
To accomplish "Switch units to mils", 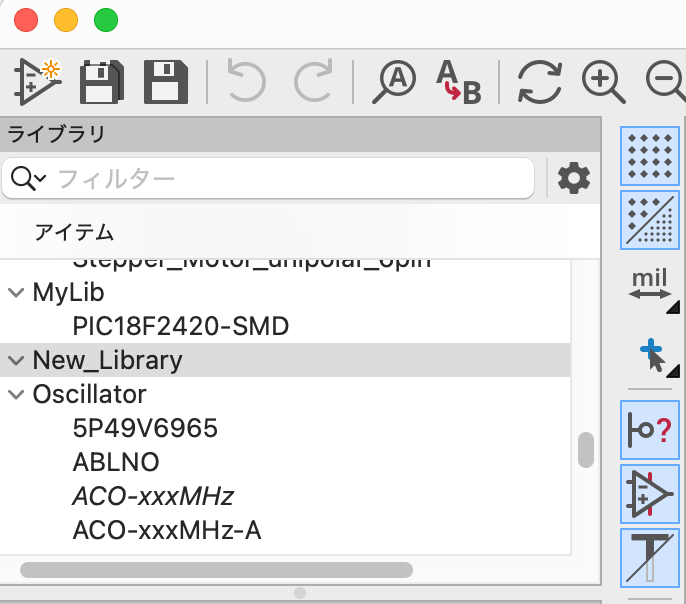I will coord(650,284).
